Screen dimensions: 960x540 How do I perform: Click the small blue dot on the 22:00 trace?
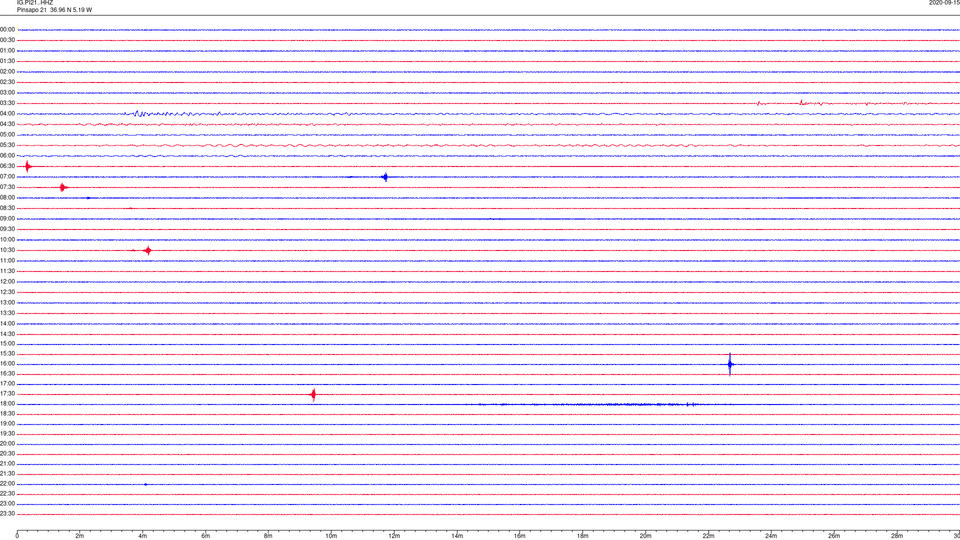(x=146, y=484)
